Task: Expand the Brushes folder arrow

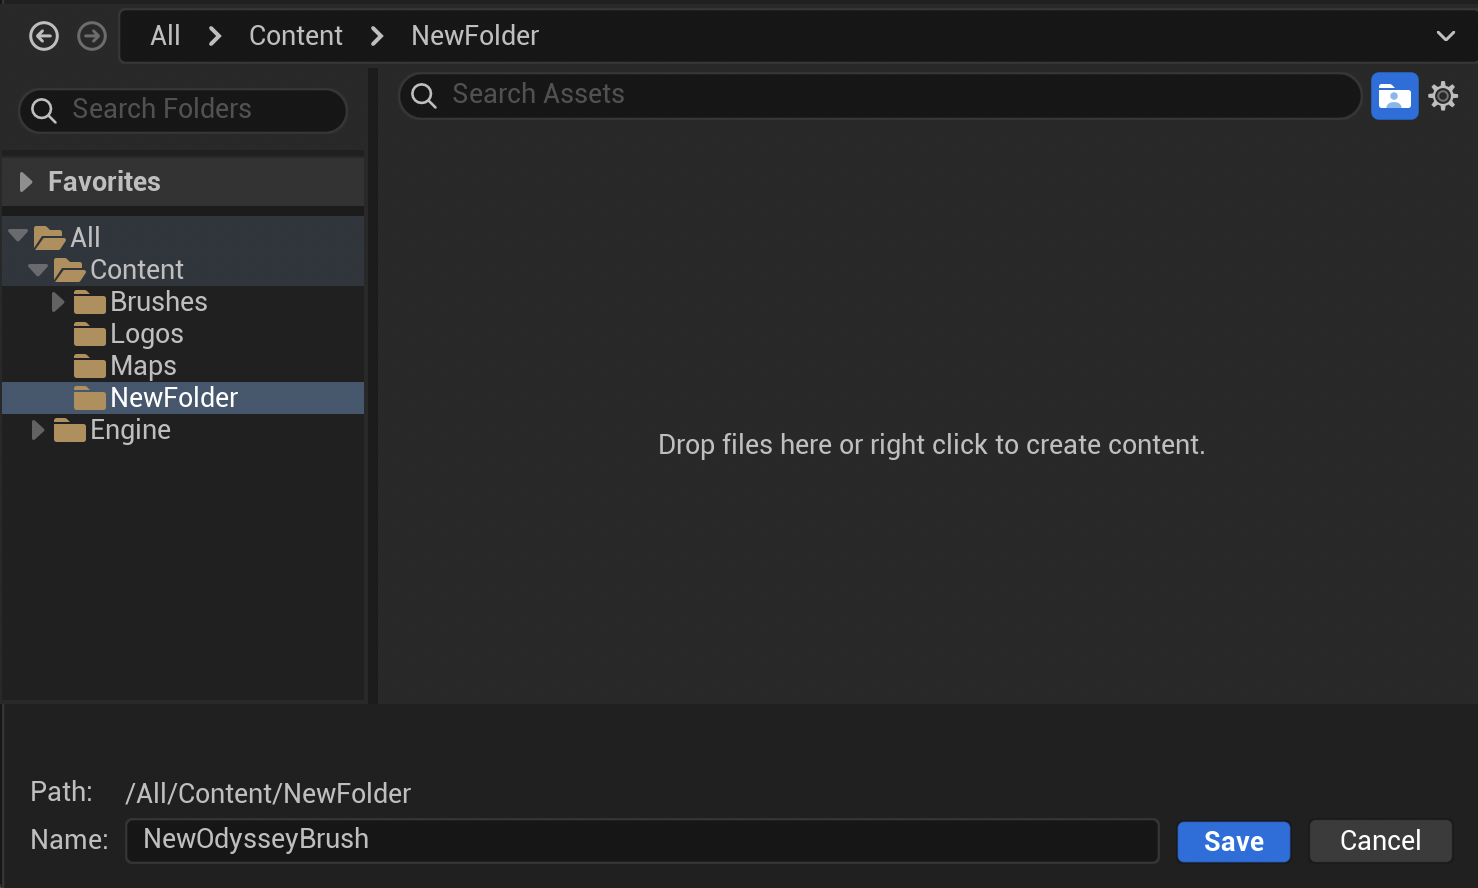Action: click(x=58, y=302)
